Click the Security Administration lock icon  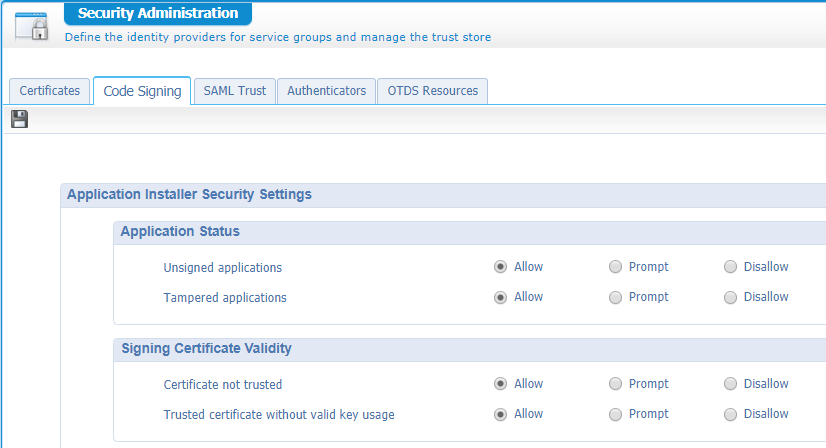[x=31, y=26]
